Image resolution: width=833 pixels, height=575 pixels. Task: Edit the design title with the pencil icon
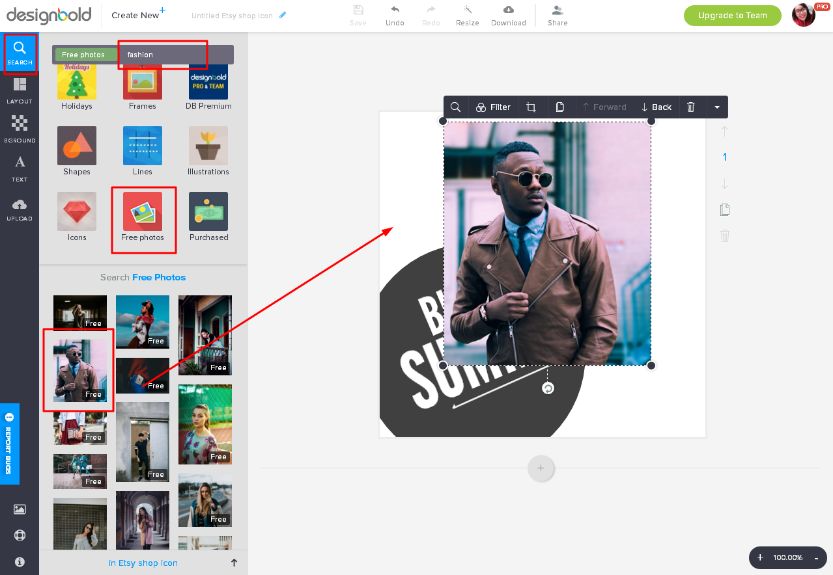[283, 15]
